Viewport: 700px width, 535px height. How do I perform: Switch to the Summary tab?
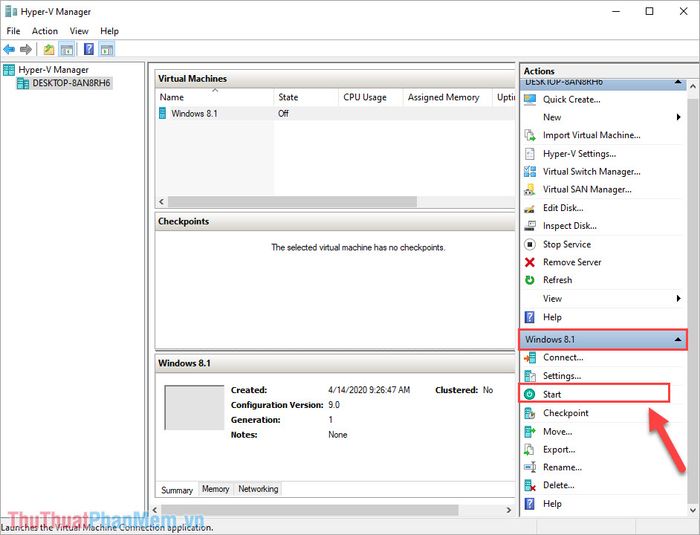(177, 490)
